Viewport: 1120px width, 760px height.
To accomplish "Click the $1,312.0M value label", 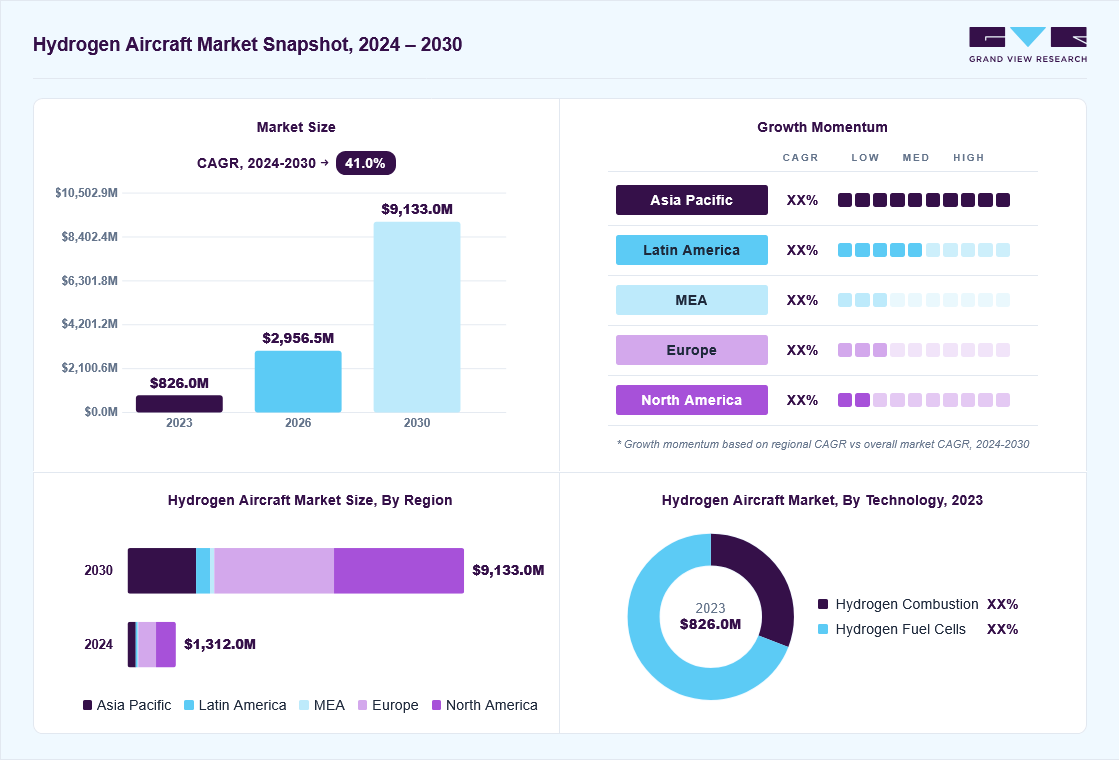I will [x=220, y=644].
